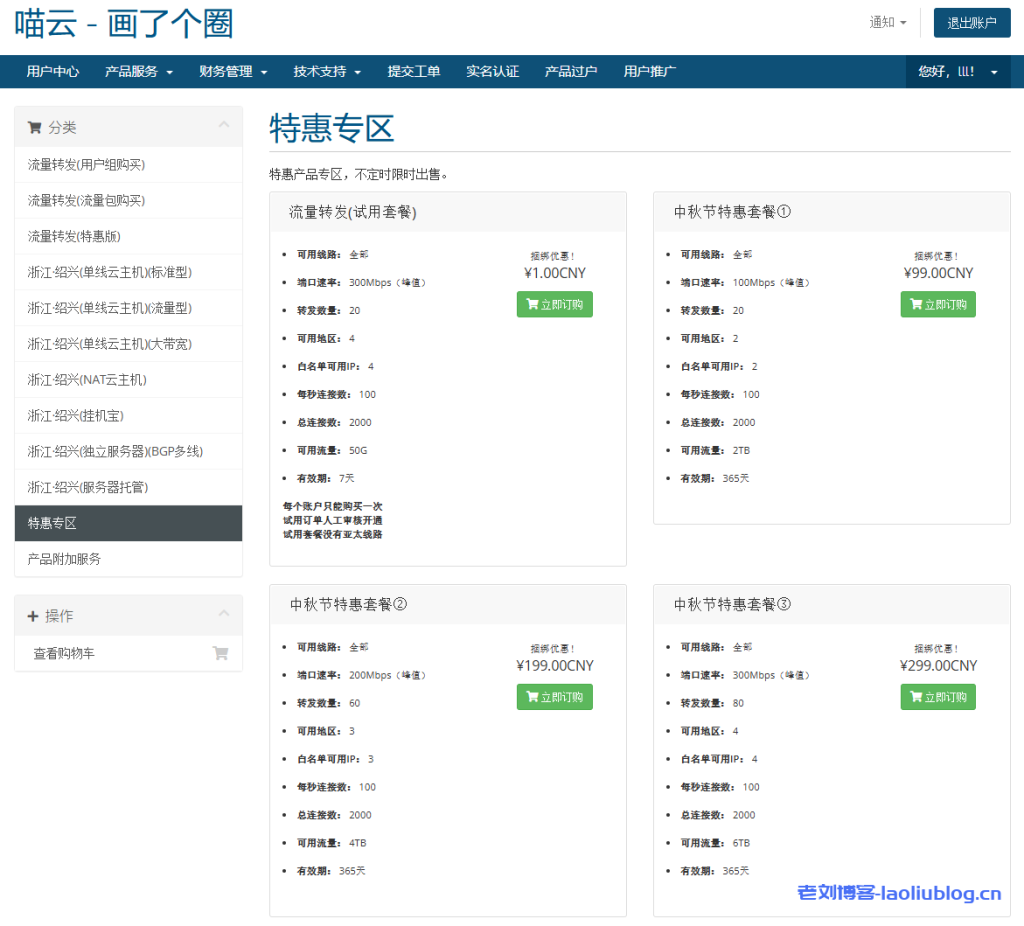Select 浙江·绍兴(NAT云主机) category in sidebar
Image resolution: width=1024 pixels, height=926 pixels.
pyautogui.click(x=87, y=380)
